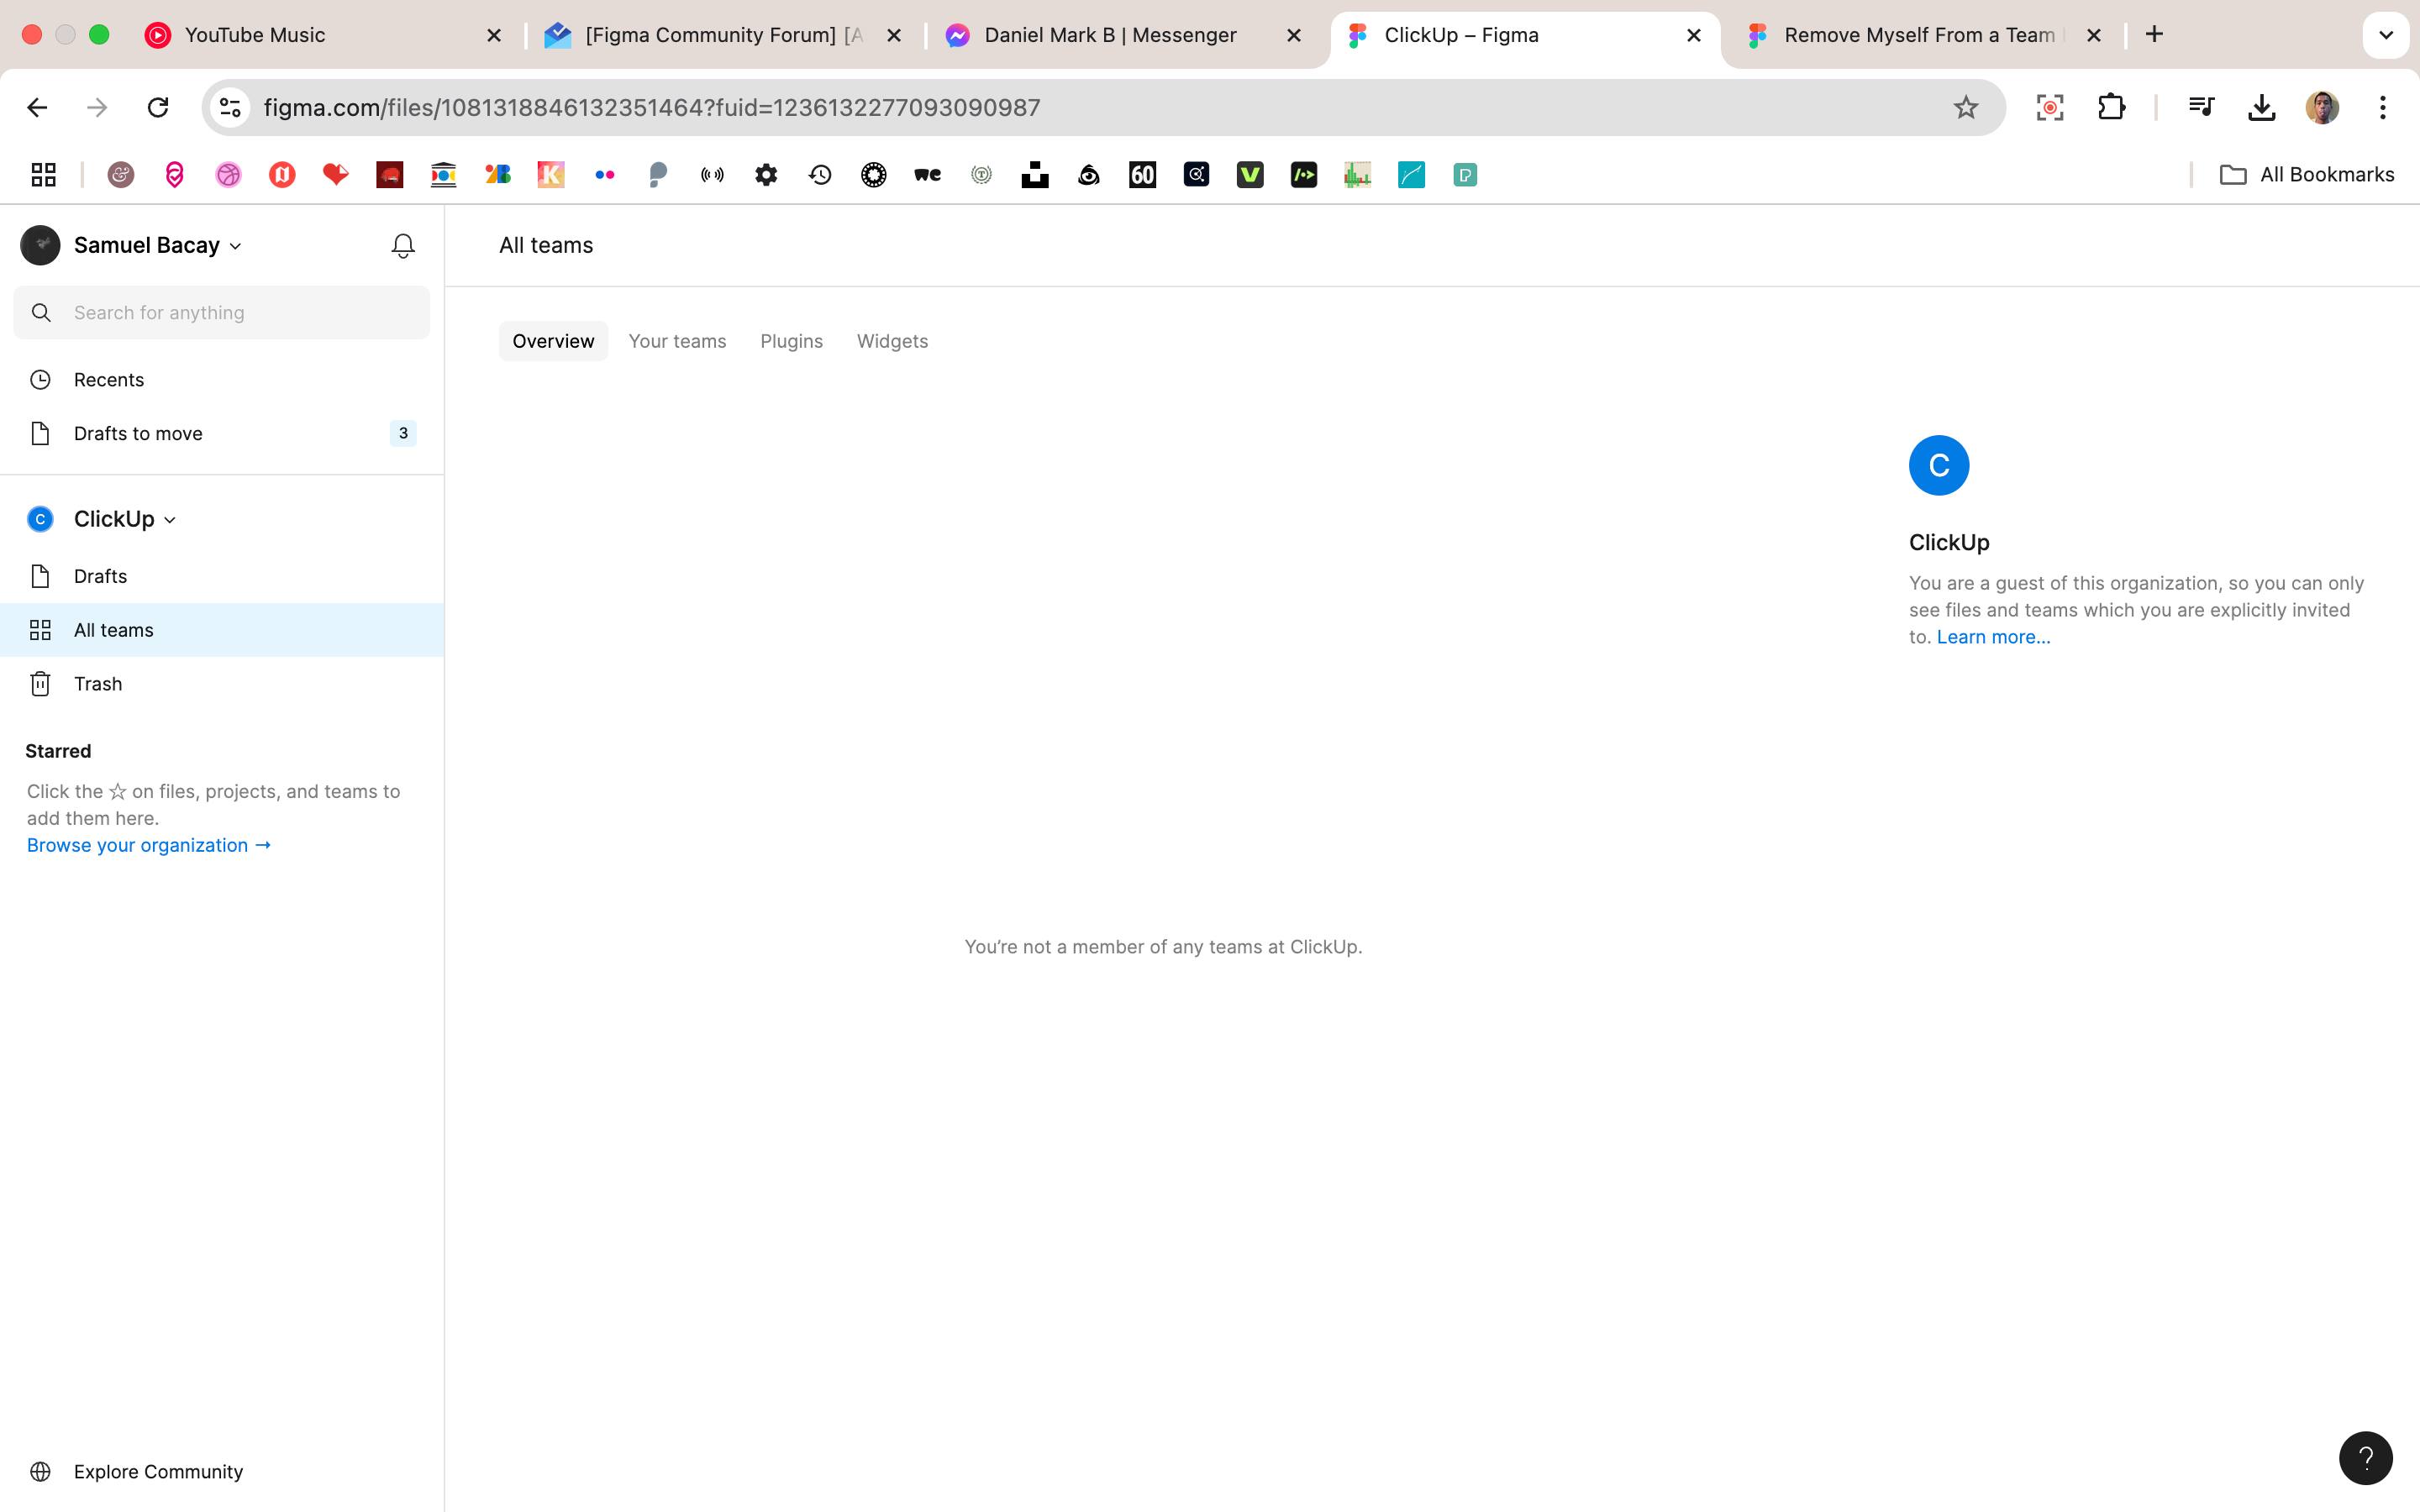Click the help button in bottom right

(x=2366, y=1458)
